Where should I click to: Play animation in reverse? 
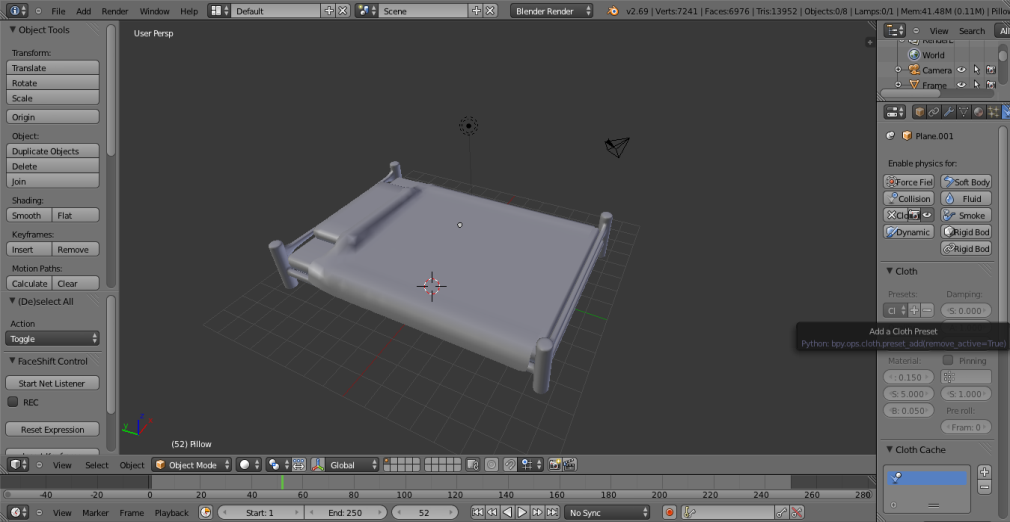pyautogui.click(x=507, y=512)
